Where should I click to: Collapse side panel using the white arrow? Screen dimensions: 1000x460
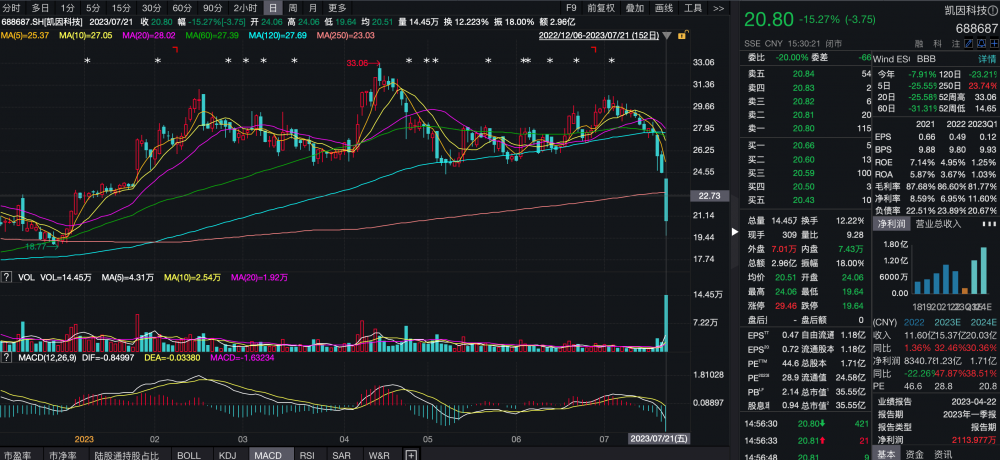point(735,232)
